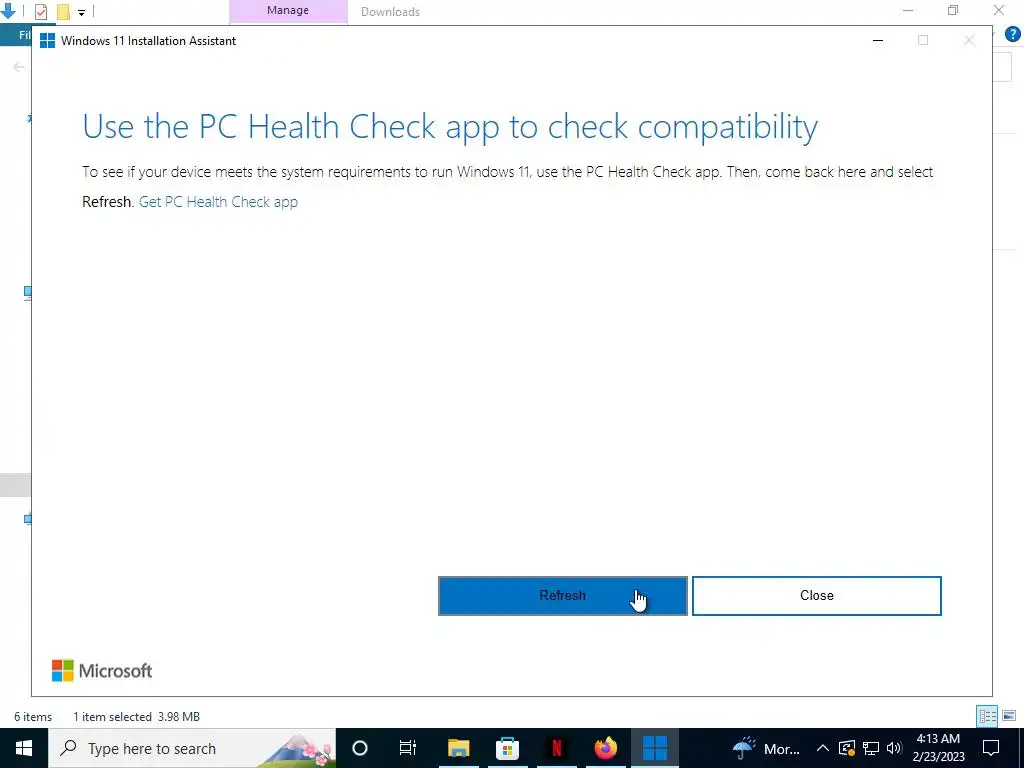Open Task View on the taskbar
The image size is (1024, 768).
click(x=408, y=748)
